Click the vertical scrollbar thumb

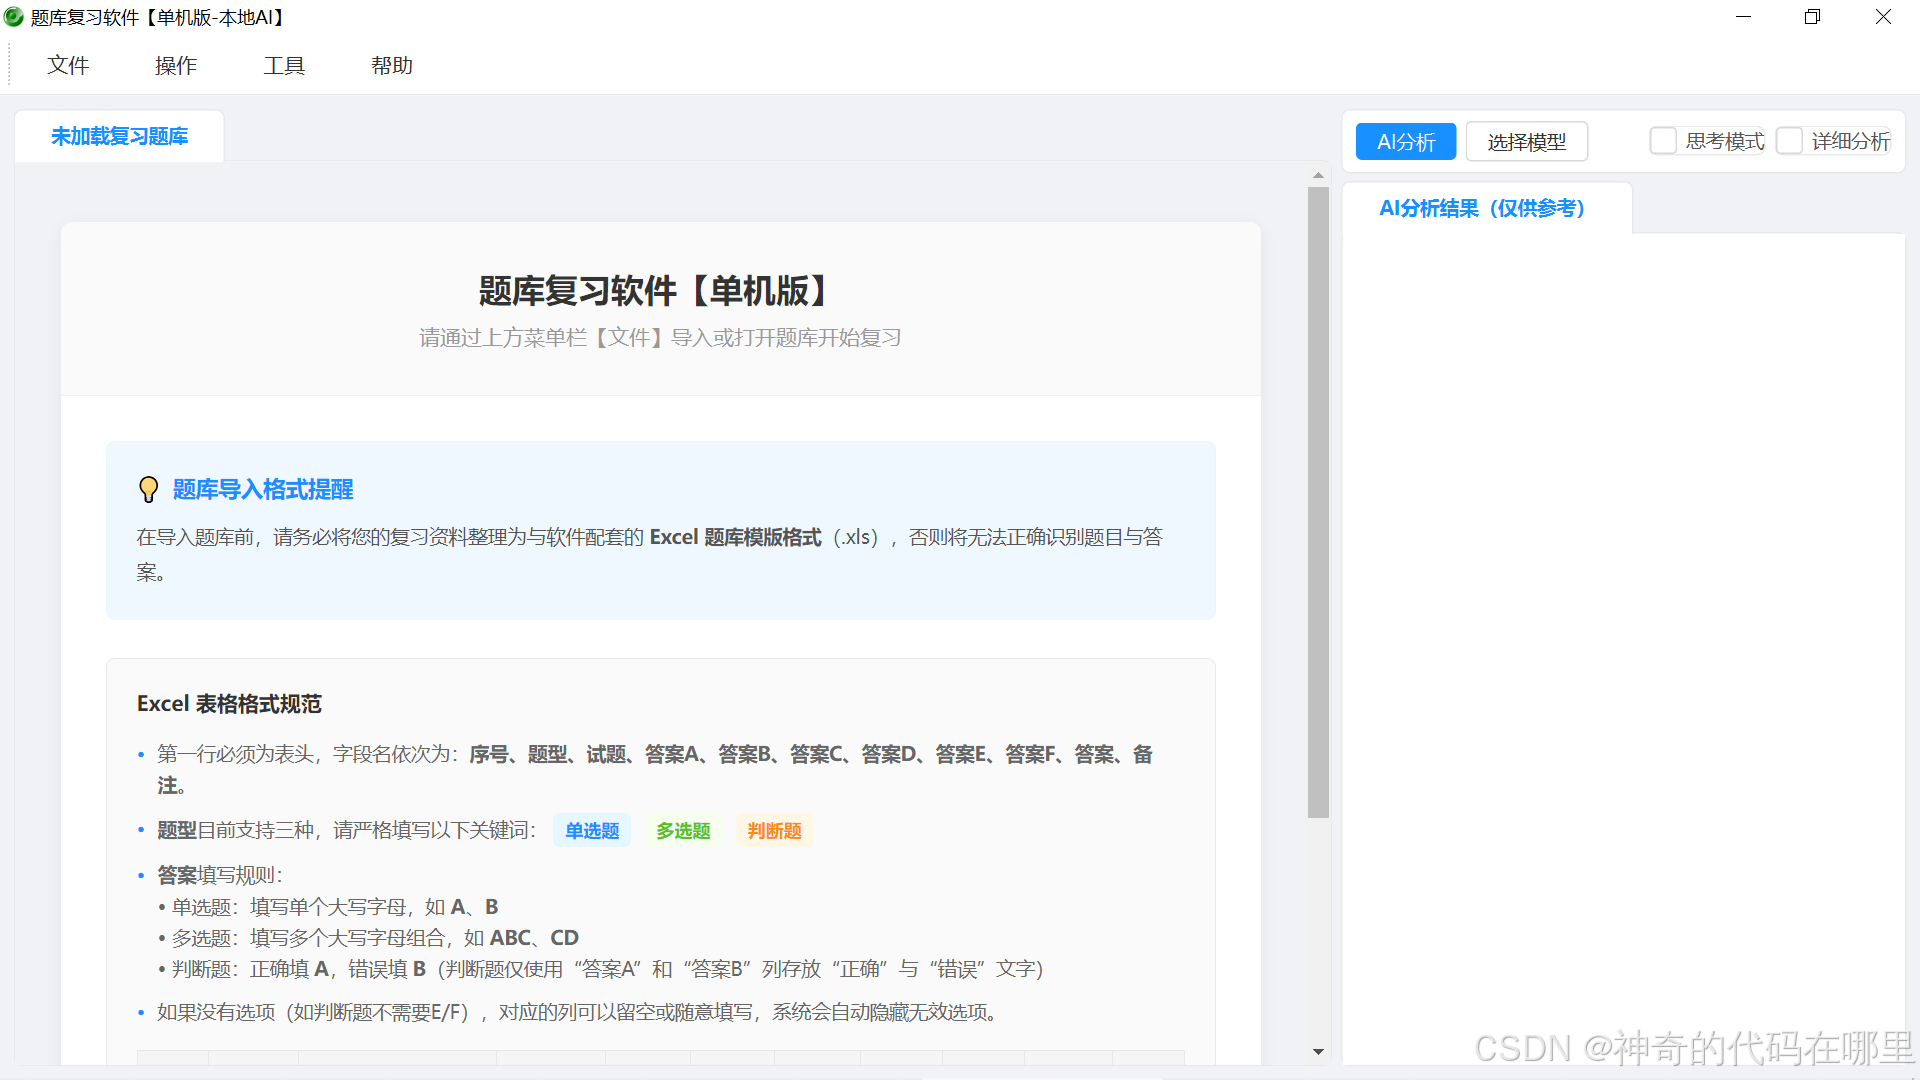[x=1318, y=502]
